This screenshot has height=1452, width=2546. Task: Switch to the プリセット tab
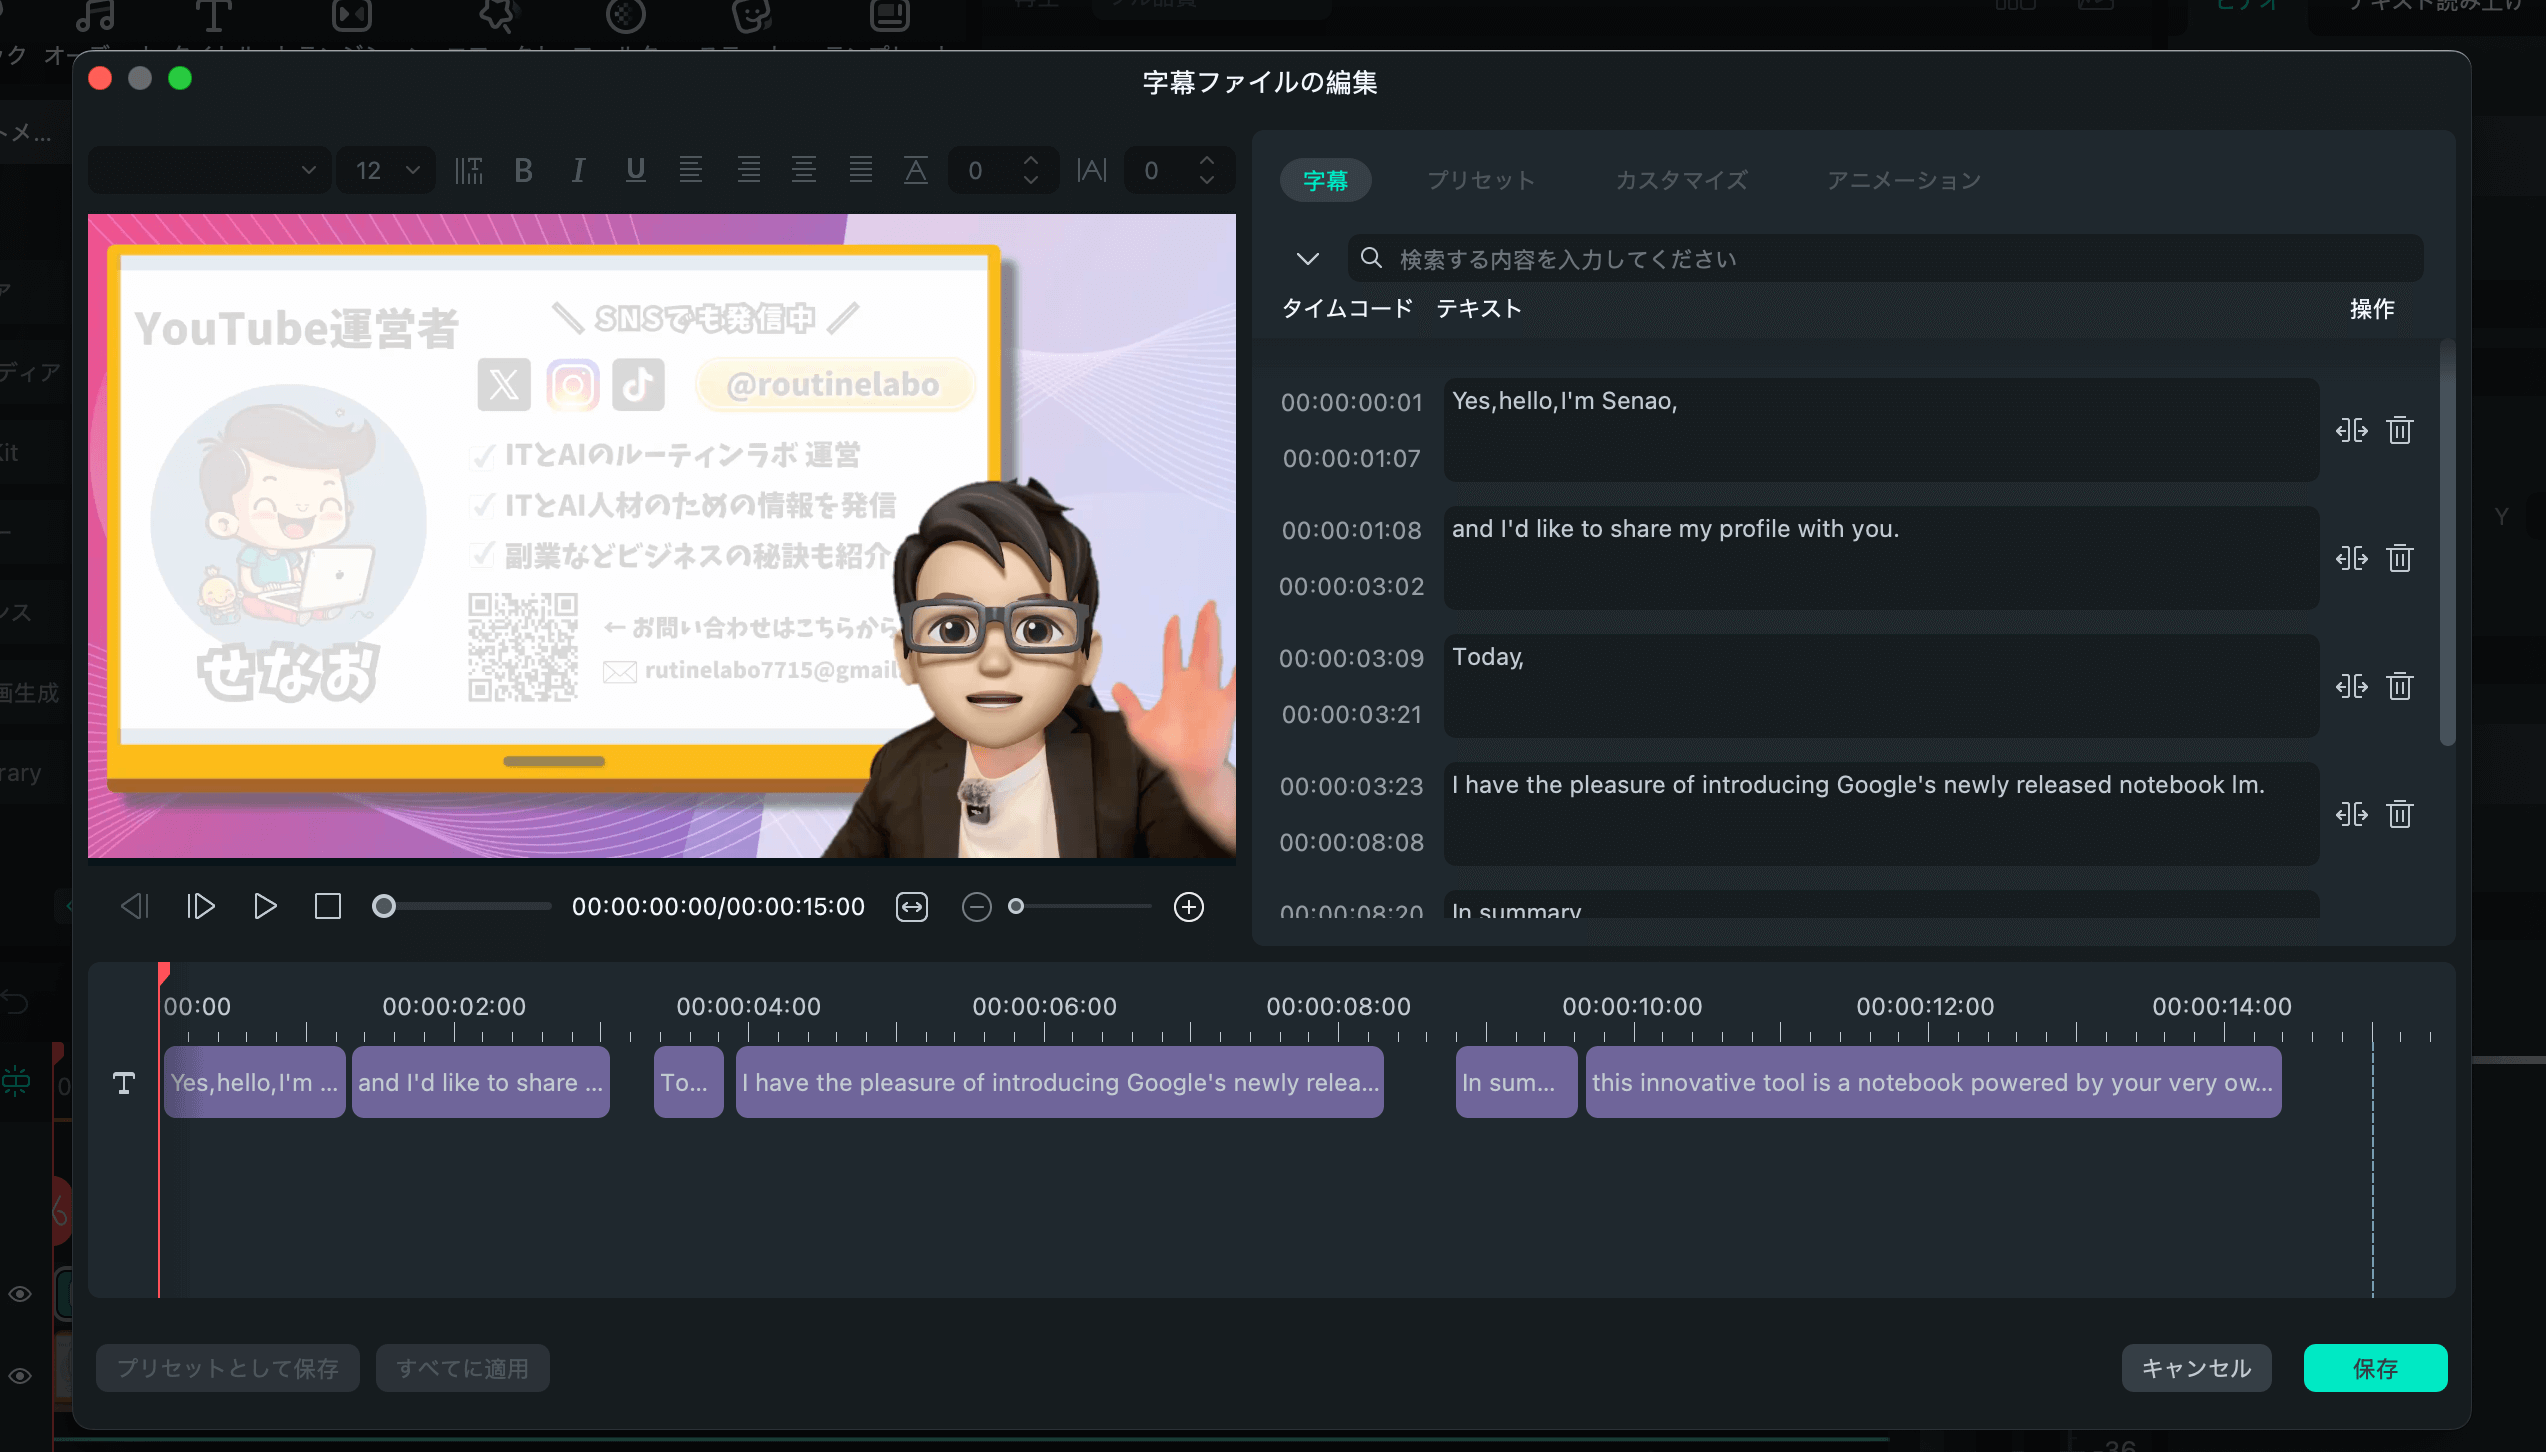tap(1481, 181)
